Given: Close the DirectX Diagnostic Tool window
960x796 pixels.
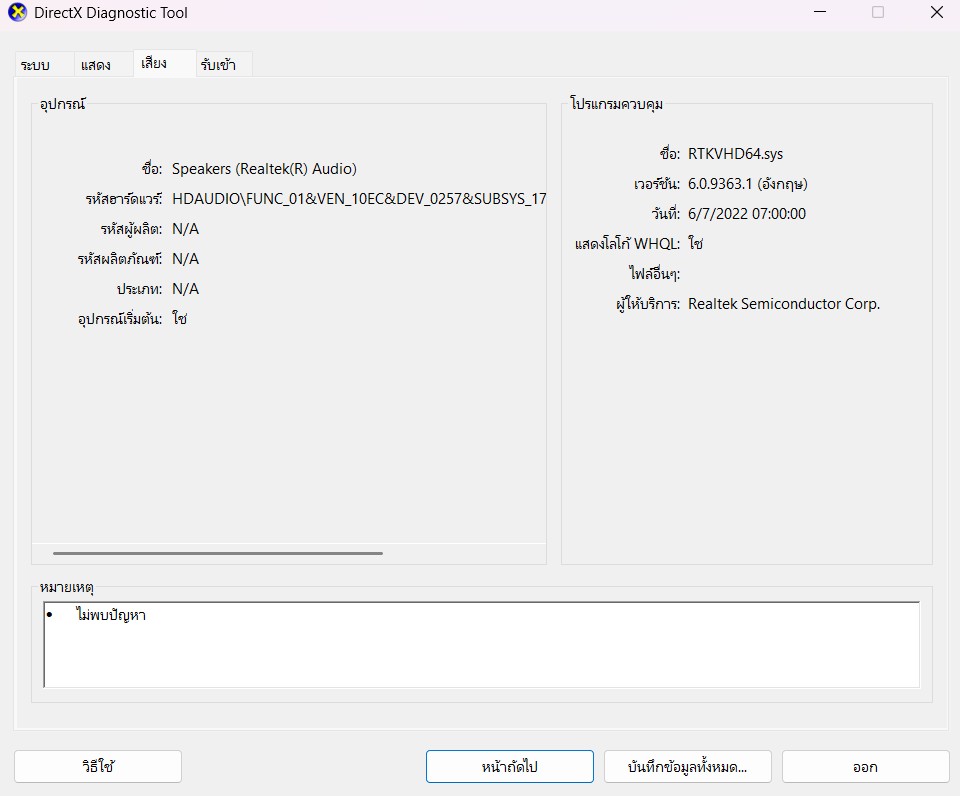Looking at the screenshot, I should (x=935, y=13).
